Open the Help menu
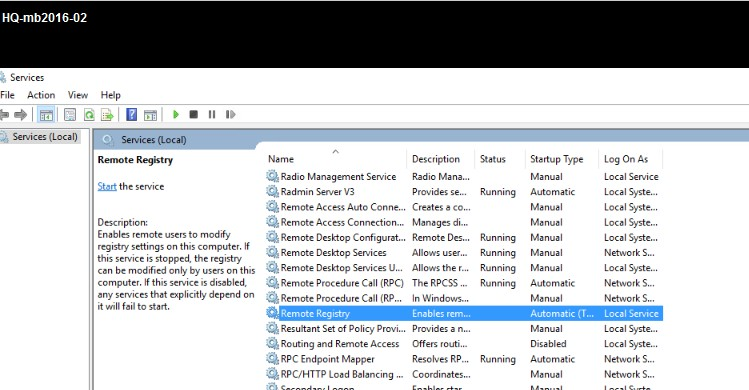 pyautogui.click(x=110, y=95)
